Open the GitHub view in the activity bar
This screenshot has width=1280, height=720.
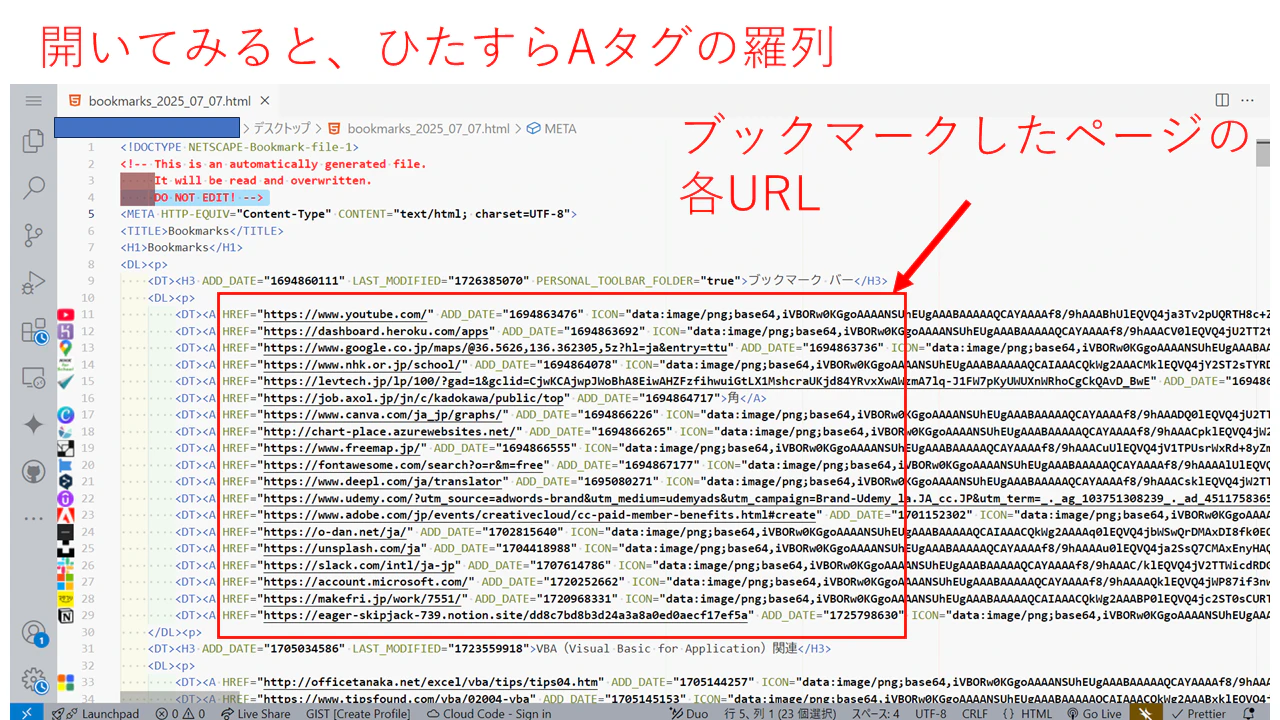(x=33, y=471)
